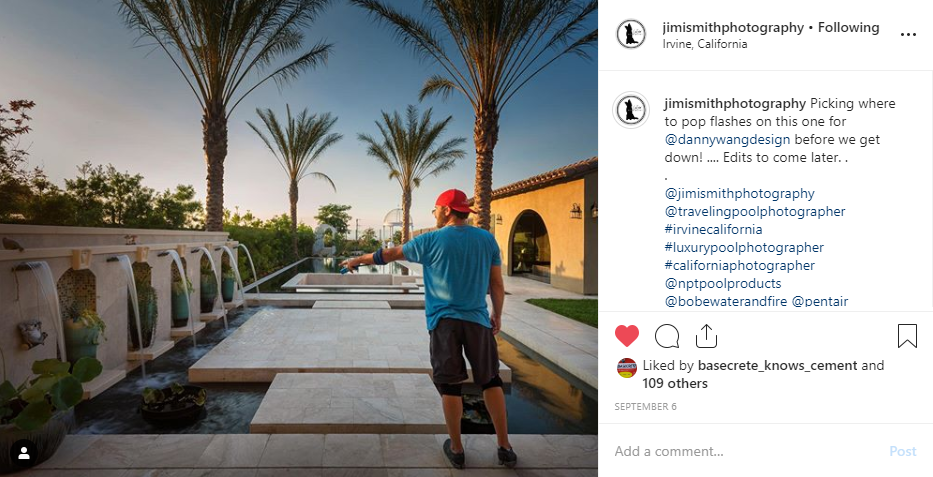This screenshot has width=933, height=477.
Task: Save post with bookmark icon
Action: click(x=907, y=336)
